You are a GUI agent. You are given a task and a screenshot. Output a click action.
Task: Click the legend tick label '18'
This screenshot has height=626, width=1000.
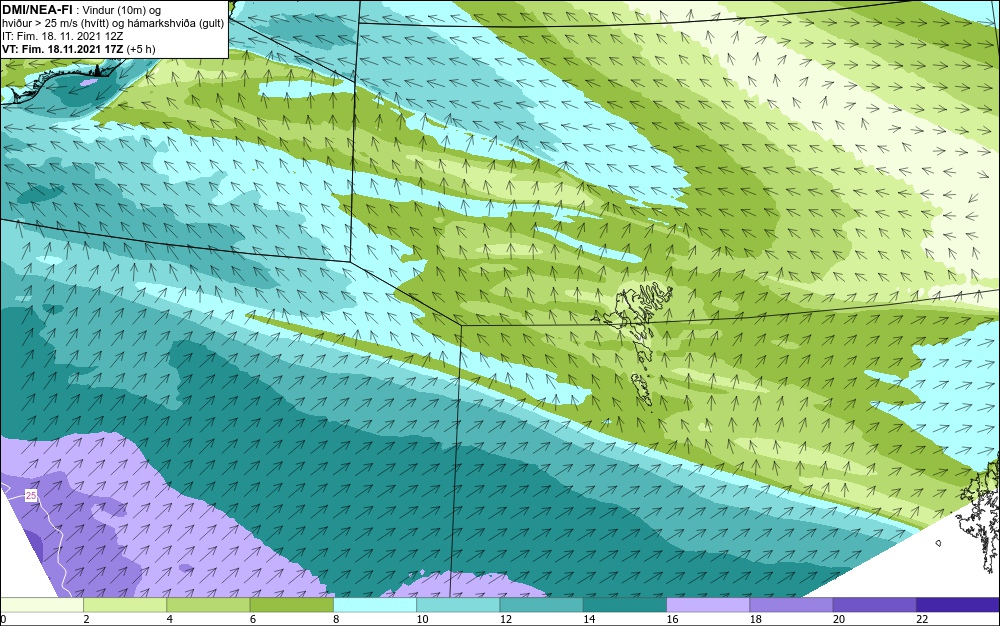tap(756, 619)
